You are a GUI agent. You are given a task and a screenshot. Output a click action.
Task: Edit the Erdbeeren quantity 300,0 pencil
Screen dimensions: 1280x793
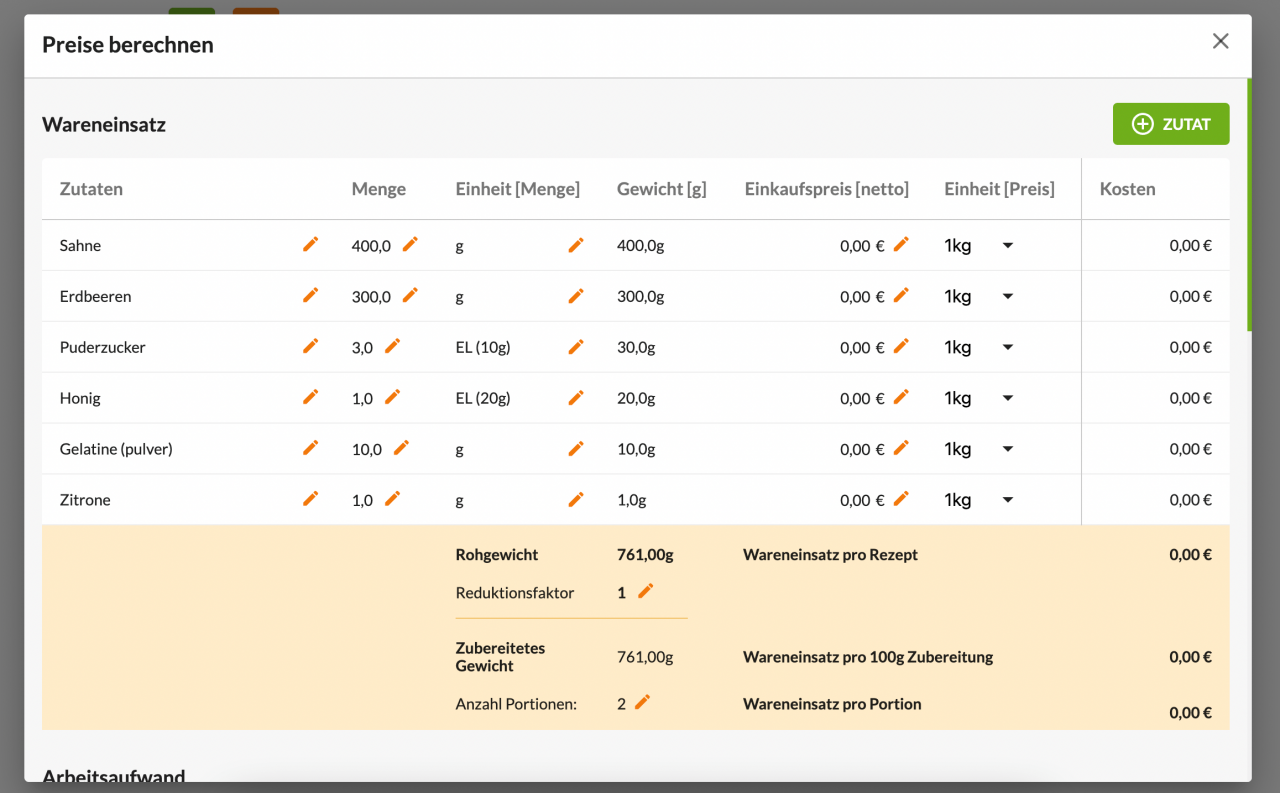pyautogui.click(x=410, y=295)
